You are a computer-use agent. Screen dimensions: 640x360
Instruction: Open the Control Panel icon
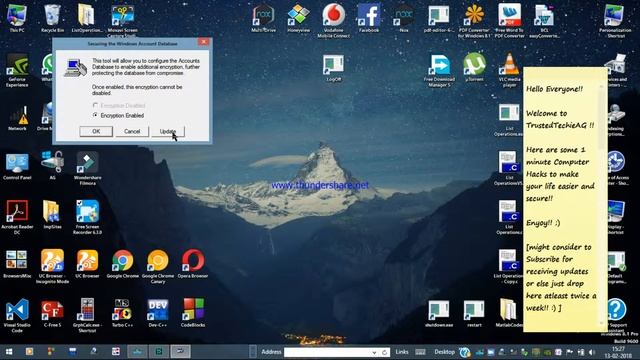17,166
